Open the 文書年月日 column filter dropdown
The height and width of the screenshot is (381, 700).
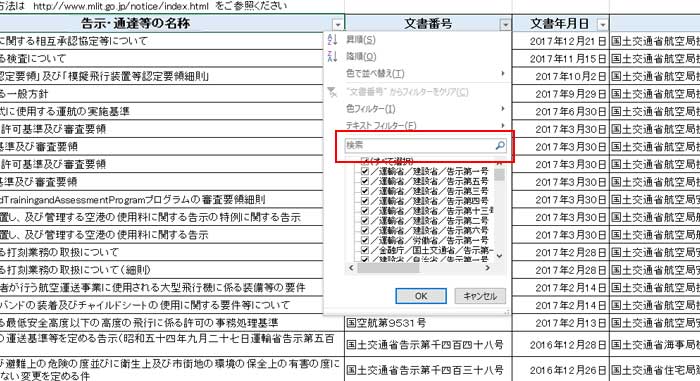(603, 25)
